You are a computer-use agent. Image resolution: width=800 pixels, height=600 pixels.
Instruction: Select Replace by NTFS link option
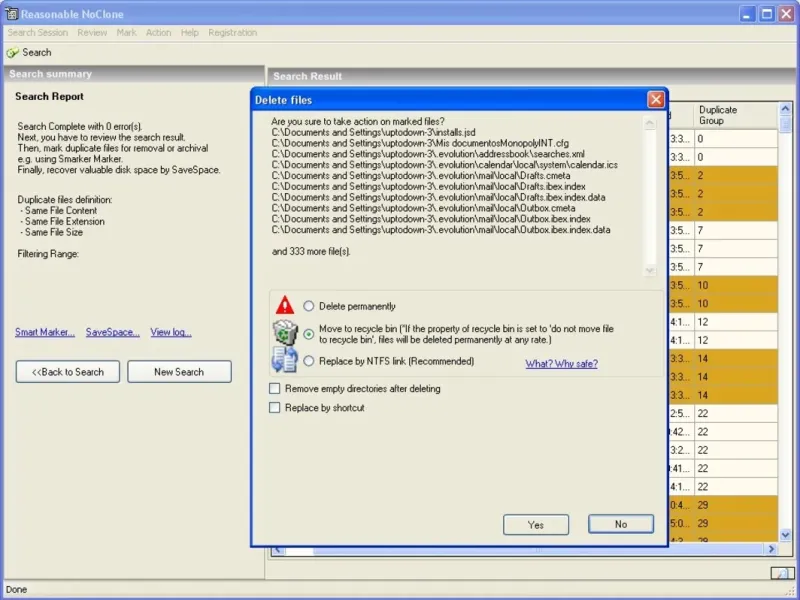pos(309,361)
